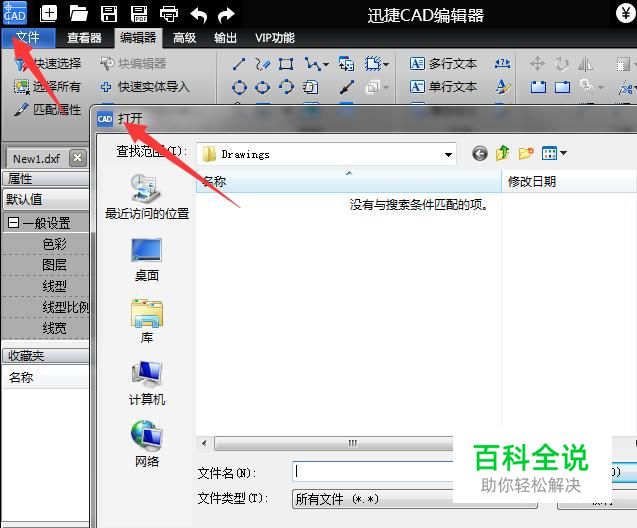The height and width of the screenshot is (528, 637).
Task: Open 库 in dialog sidebar
Action: click(x=147, y=321)
